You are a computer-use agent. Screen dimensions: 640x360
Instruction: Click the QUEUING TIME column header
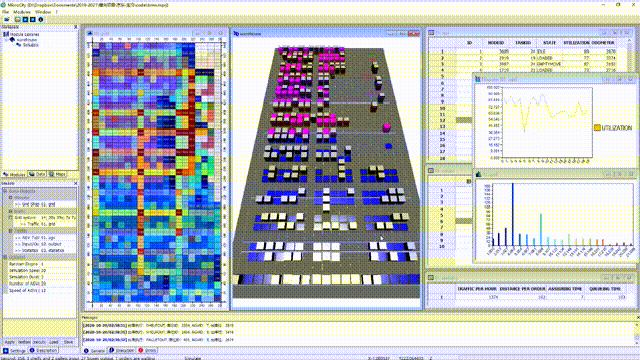(605, 289)
